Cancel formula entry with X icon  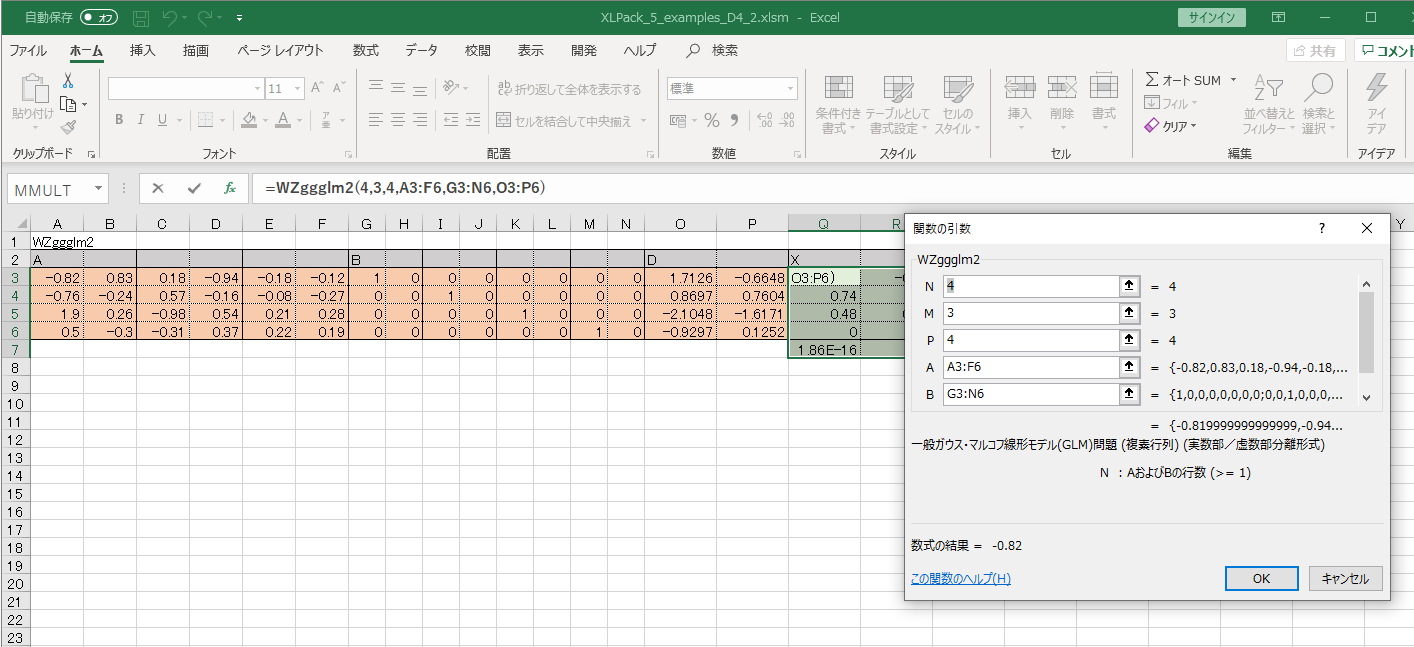(158, 188)
